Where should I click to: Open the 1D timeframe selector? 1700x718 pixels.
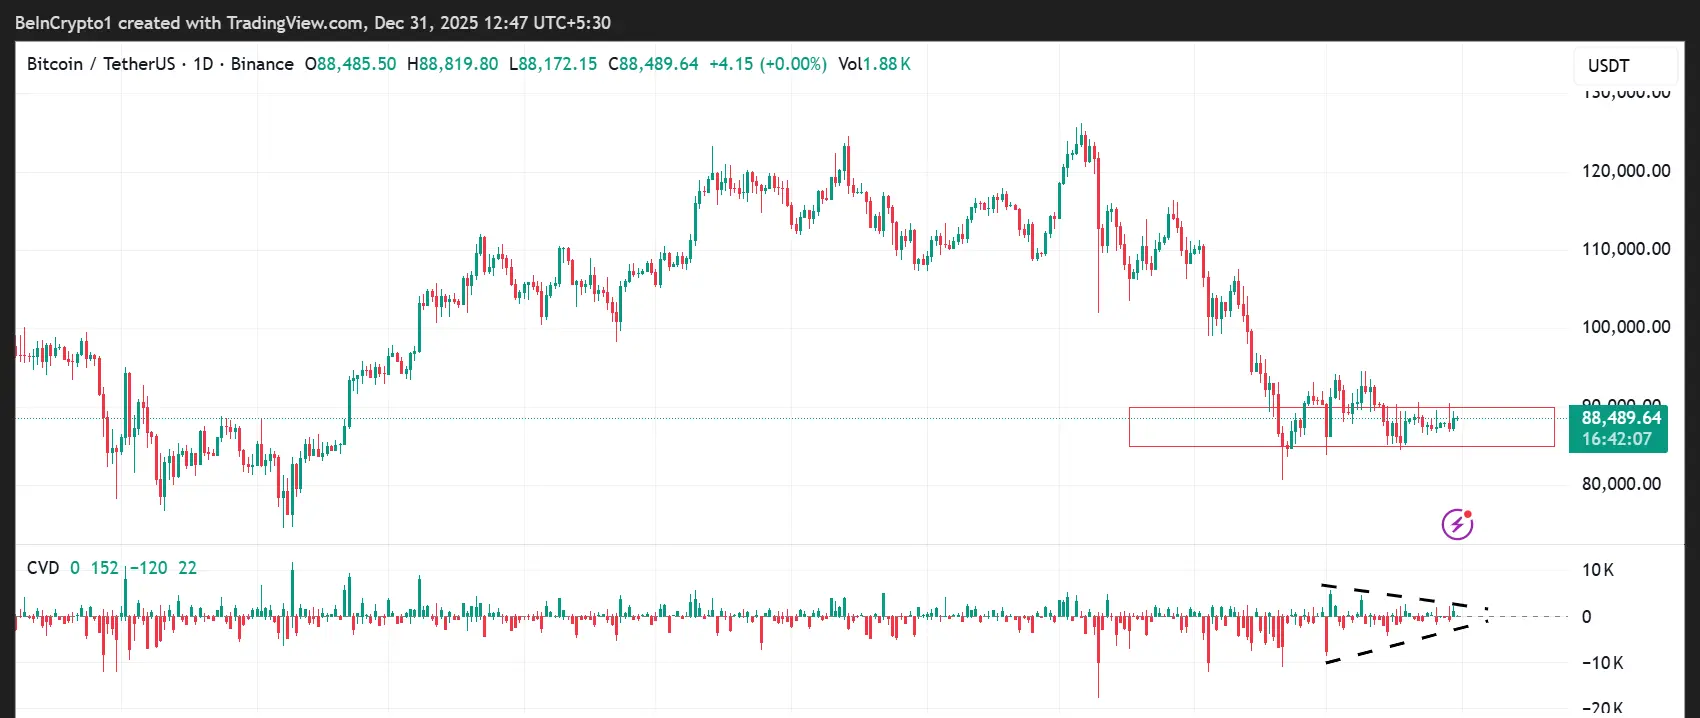[x=203, y=63]
